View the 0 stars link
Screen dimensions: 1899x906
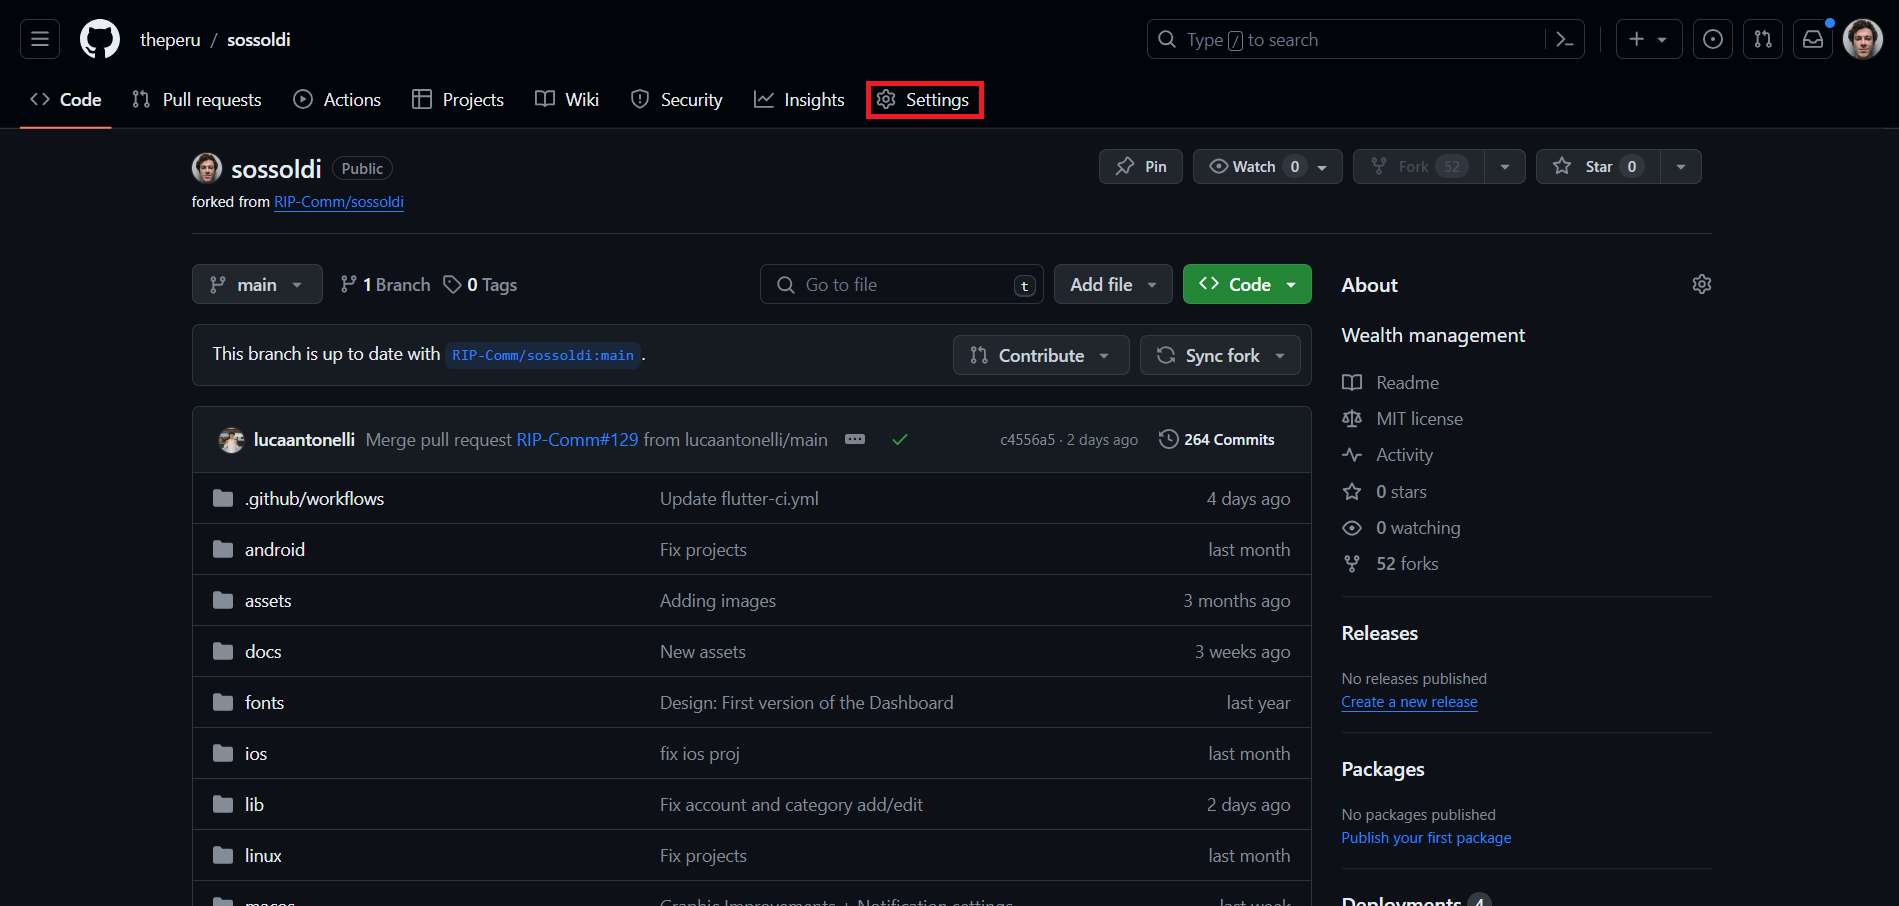(x=1385, y=491)
